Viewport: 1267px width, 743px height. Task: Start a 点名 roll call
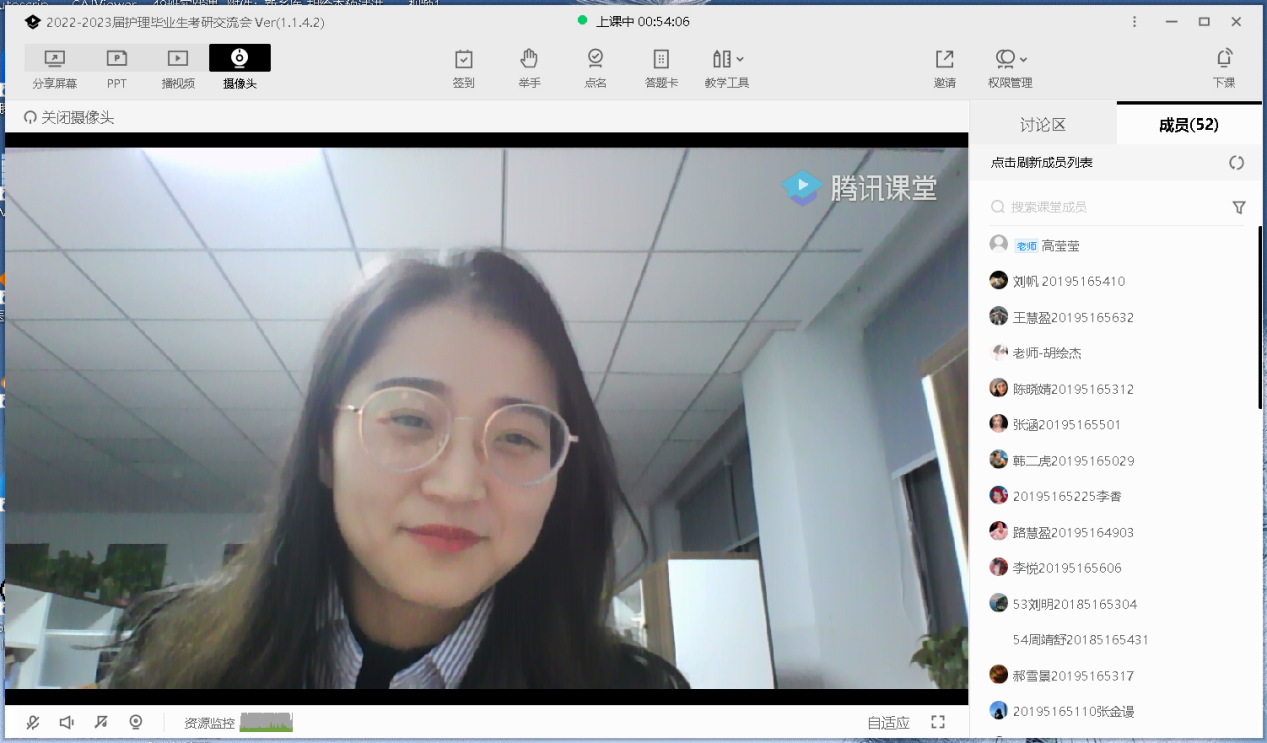click(x=595, y=67)
